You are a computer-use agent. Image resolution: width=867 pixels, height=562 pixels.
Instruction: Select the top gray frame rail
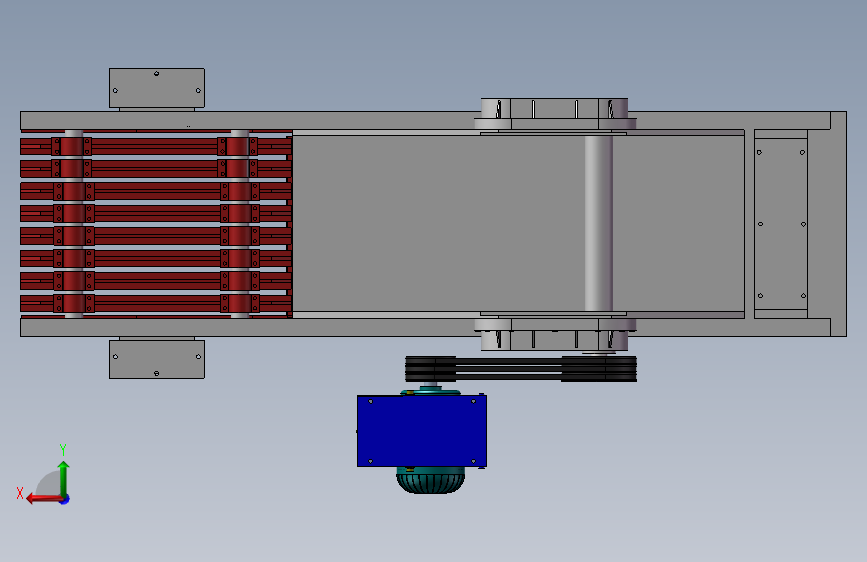(x=425, y=121)
